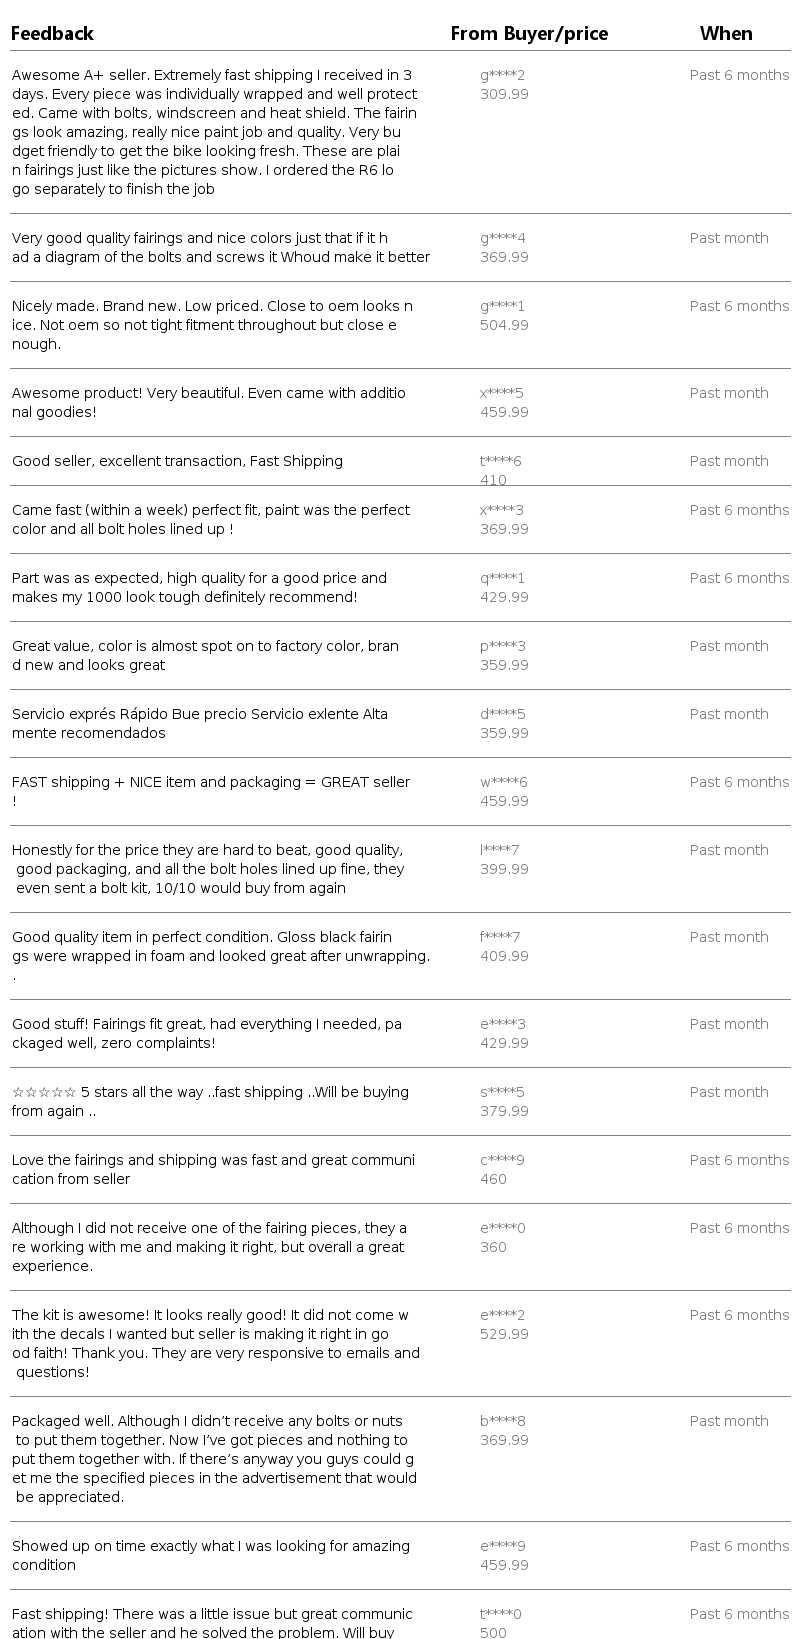Click the 504.99 price entry
Image resolution: width=800 pixels, height=1639 pixels.
[x=504, y=325]
